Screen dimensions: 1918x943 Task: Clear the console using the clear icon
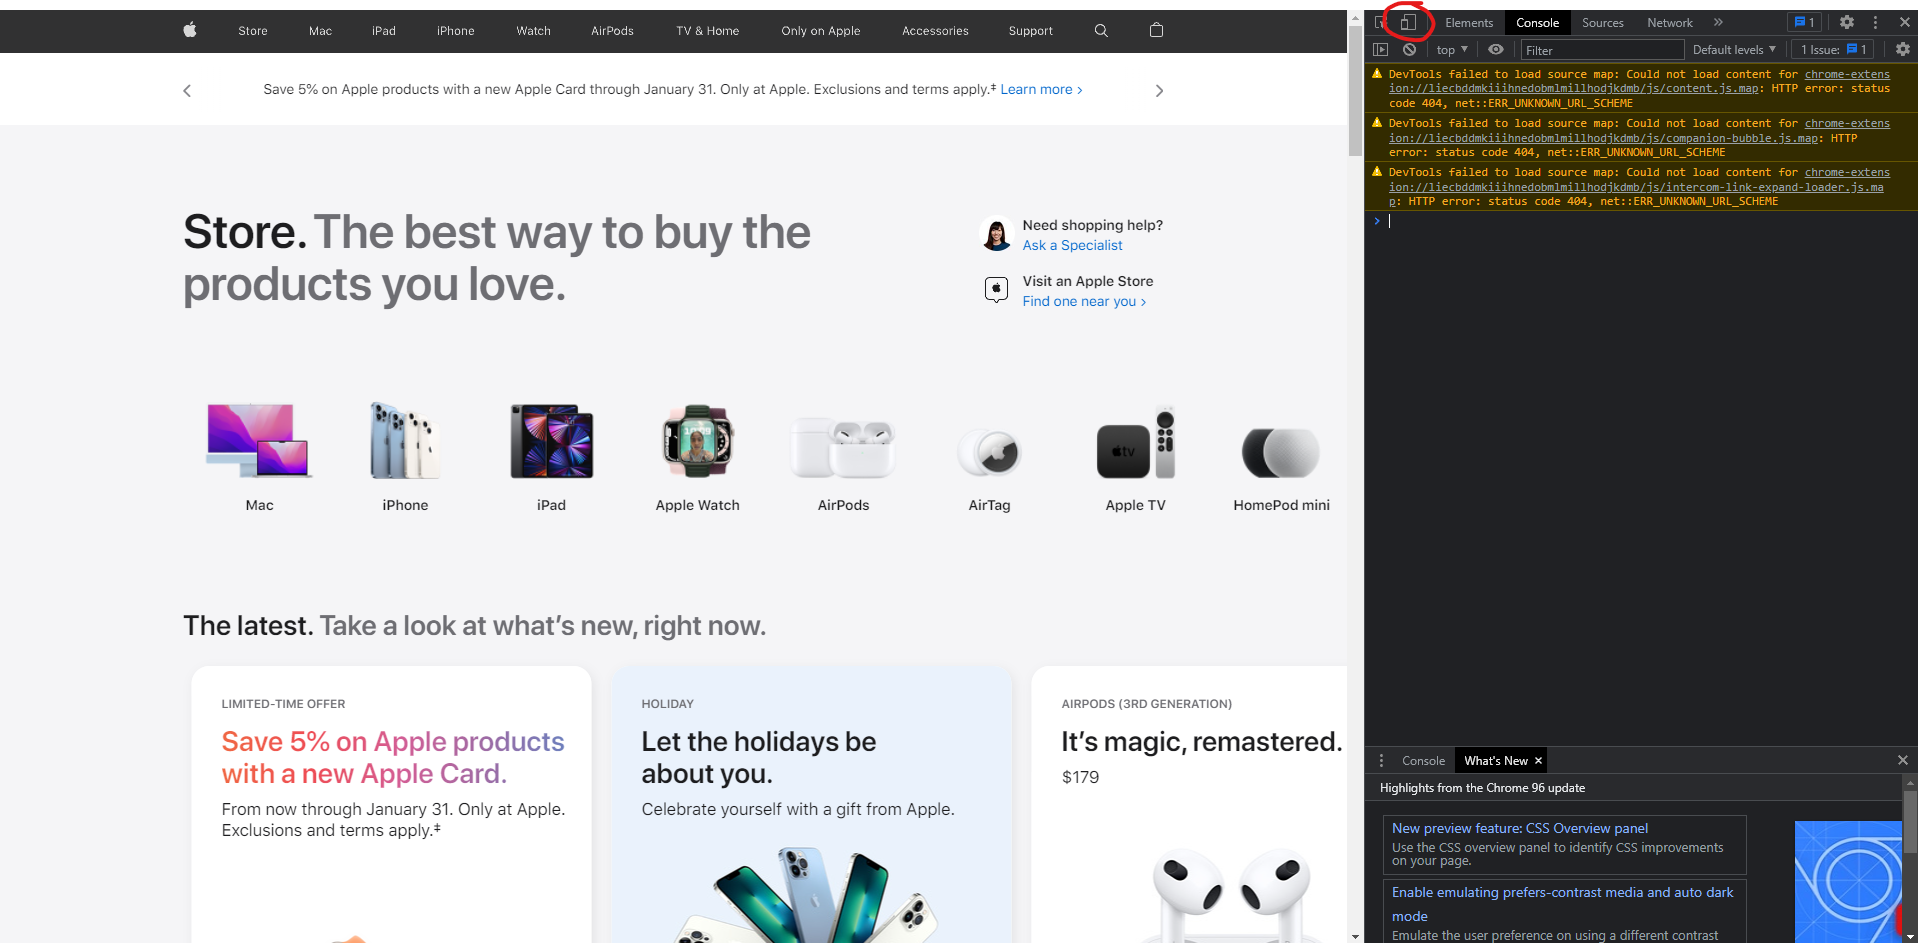click(x=1409, y=49)
